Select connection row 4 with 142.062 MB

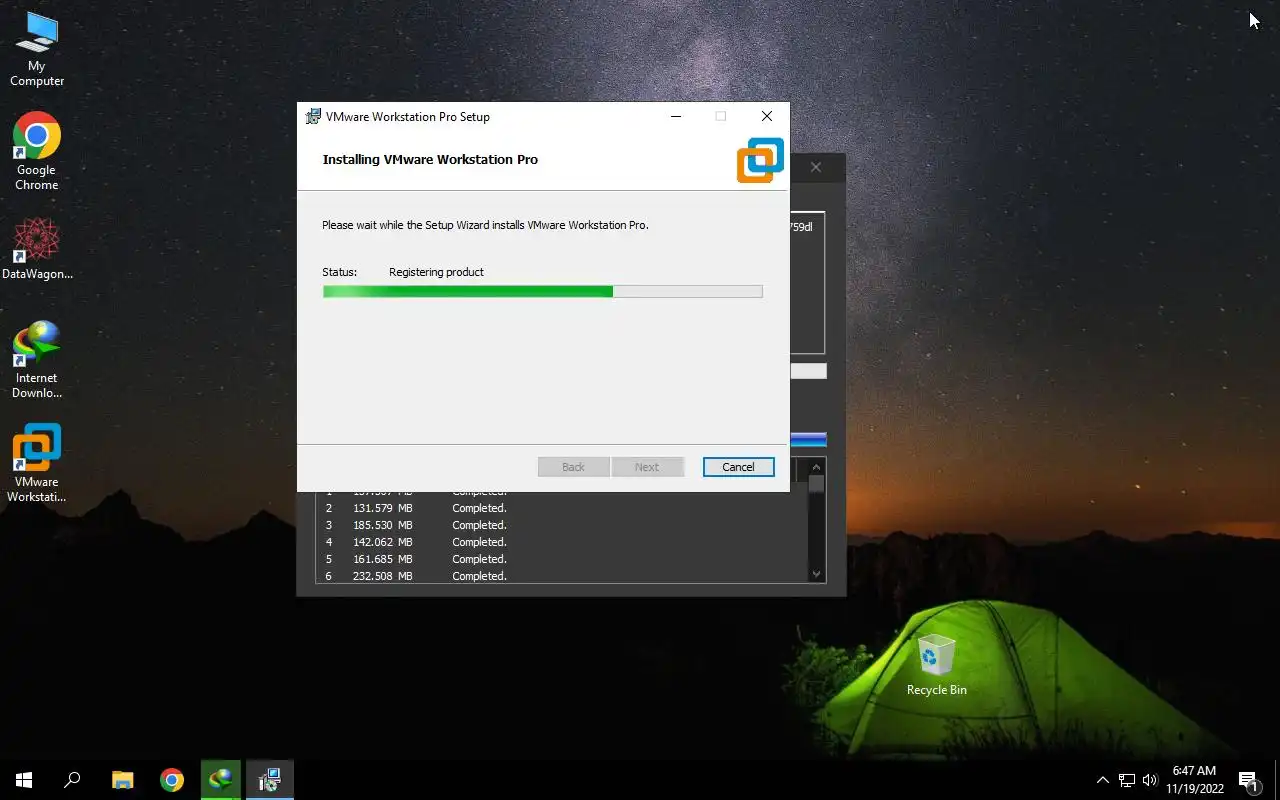coord(561,542)
